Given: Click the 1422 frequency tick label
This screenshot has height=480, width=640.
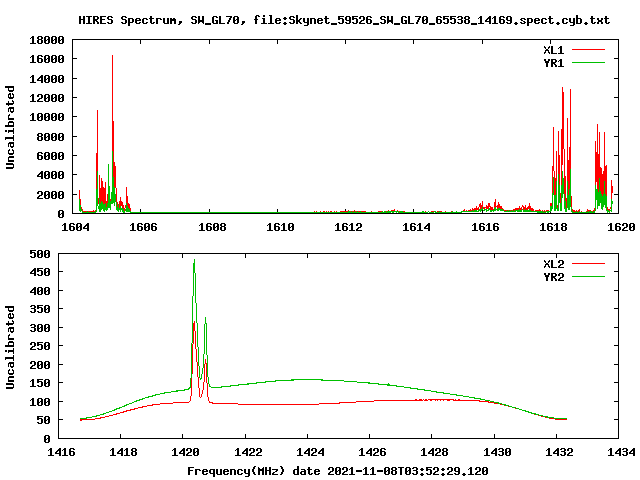Looking at the screenshot, I should (x=248, y=452).
